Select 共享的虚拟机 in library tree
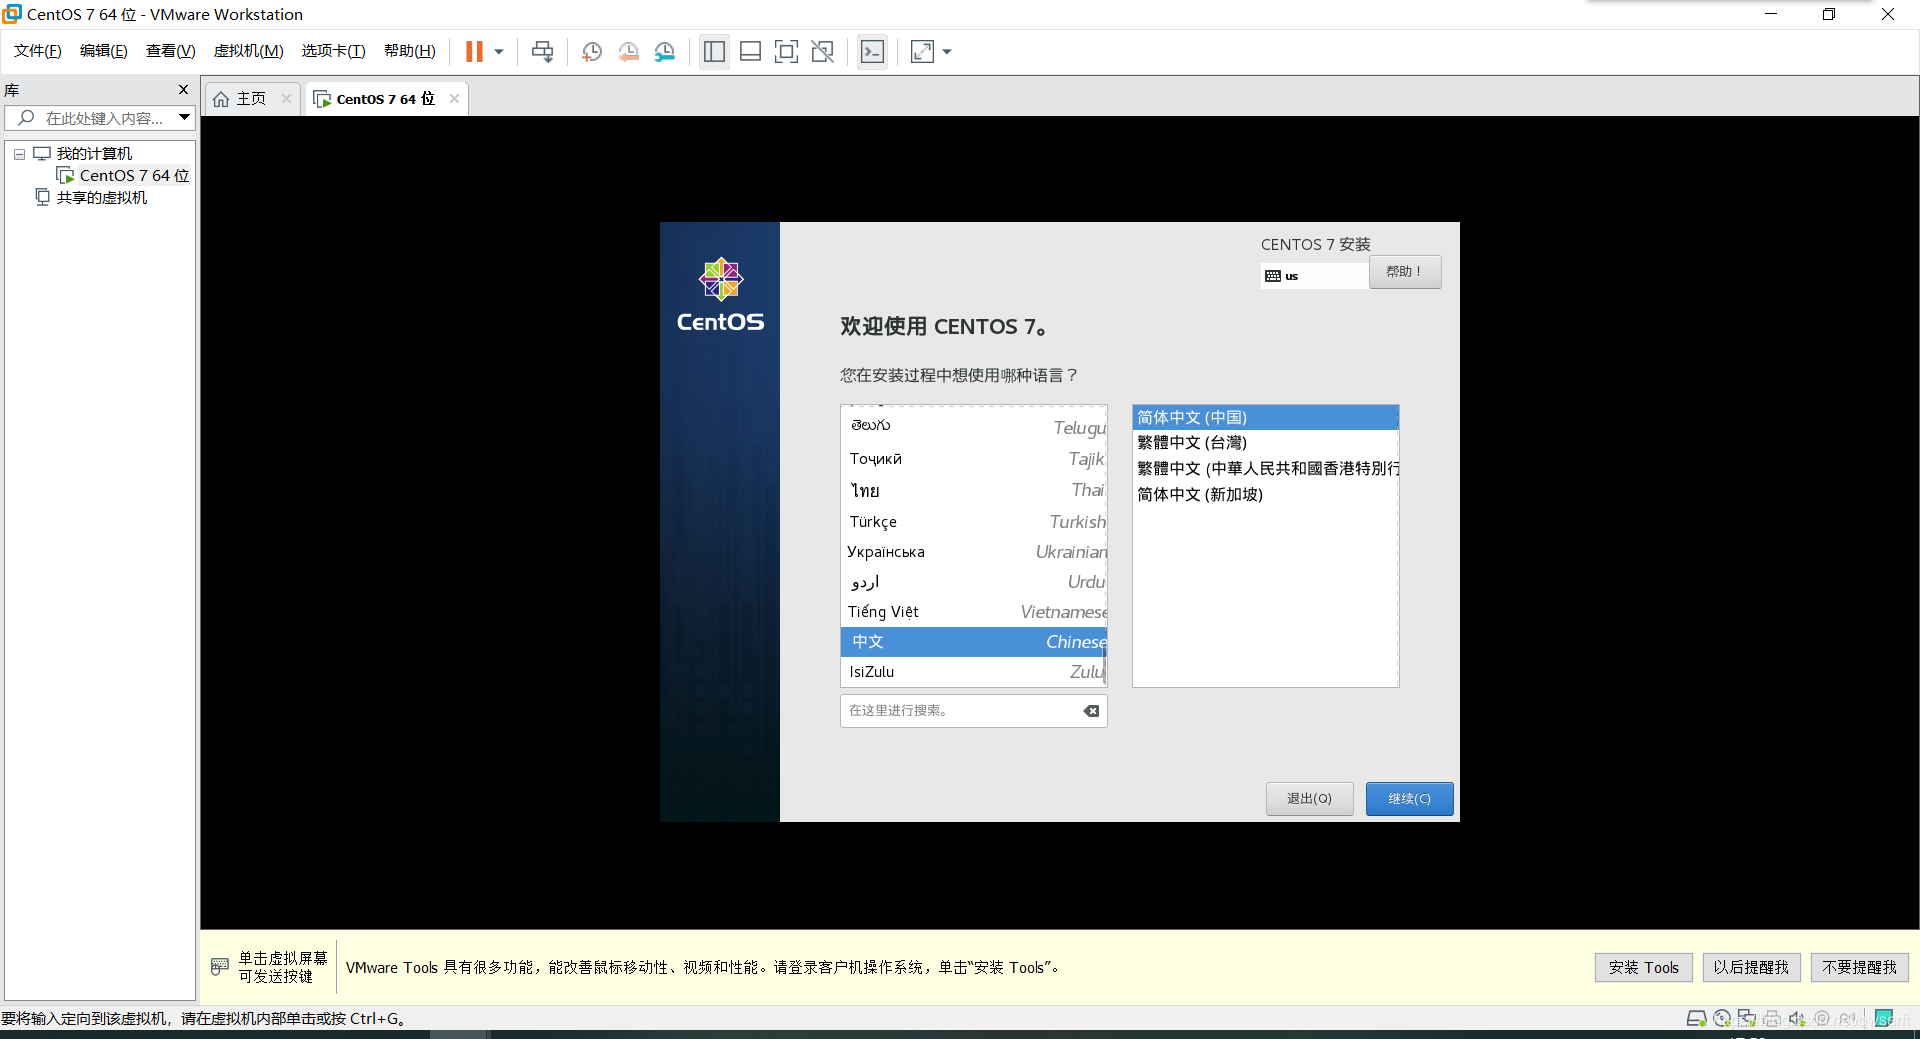This screenshot has width=1920, height=1039. coord(92,197)
